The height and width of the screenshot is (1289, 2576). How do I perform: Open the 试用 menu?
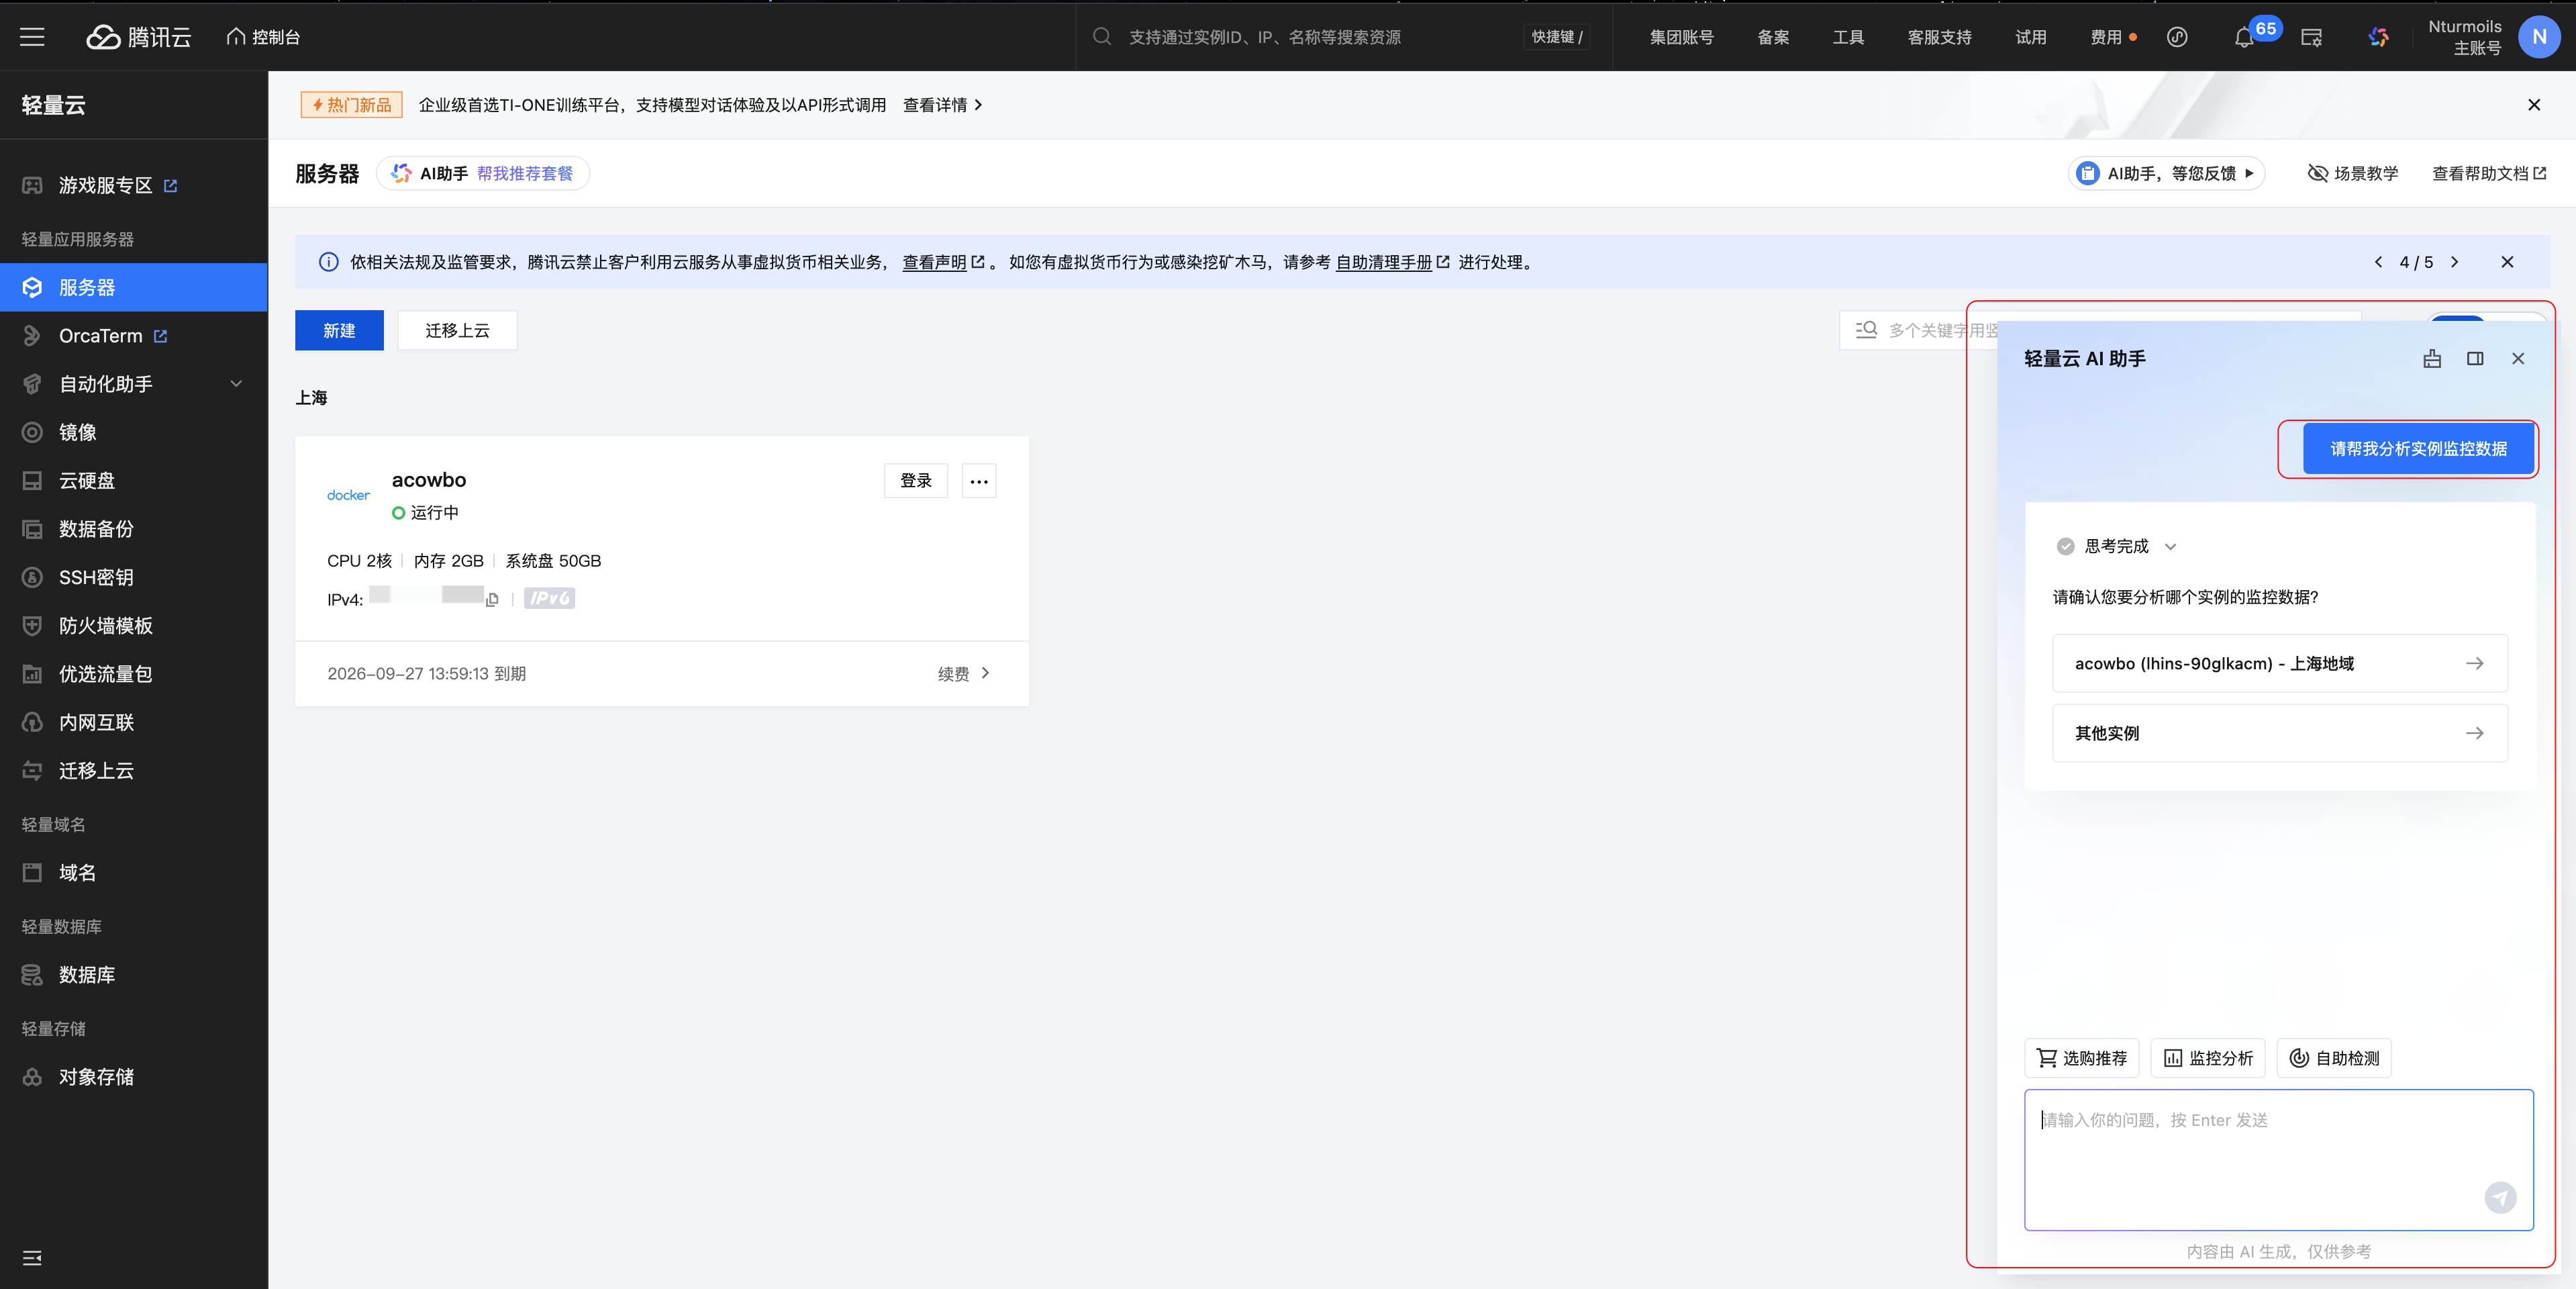tap(2030, 37)
